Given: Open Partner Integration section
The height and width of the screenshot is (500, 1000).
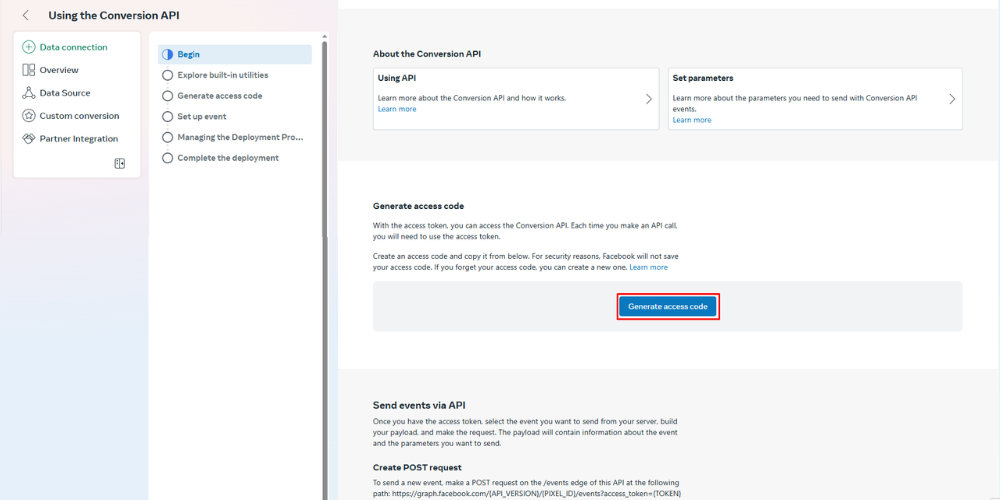Looking at the screenshot, I should 78,139.
